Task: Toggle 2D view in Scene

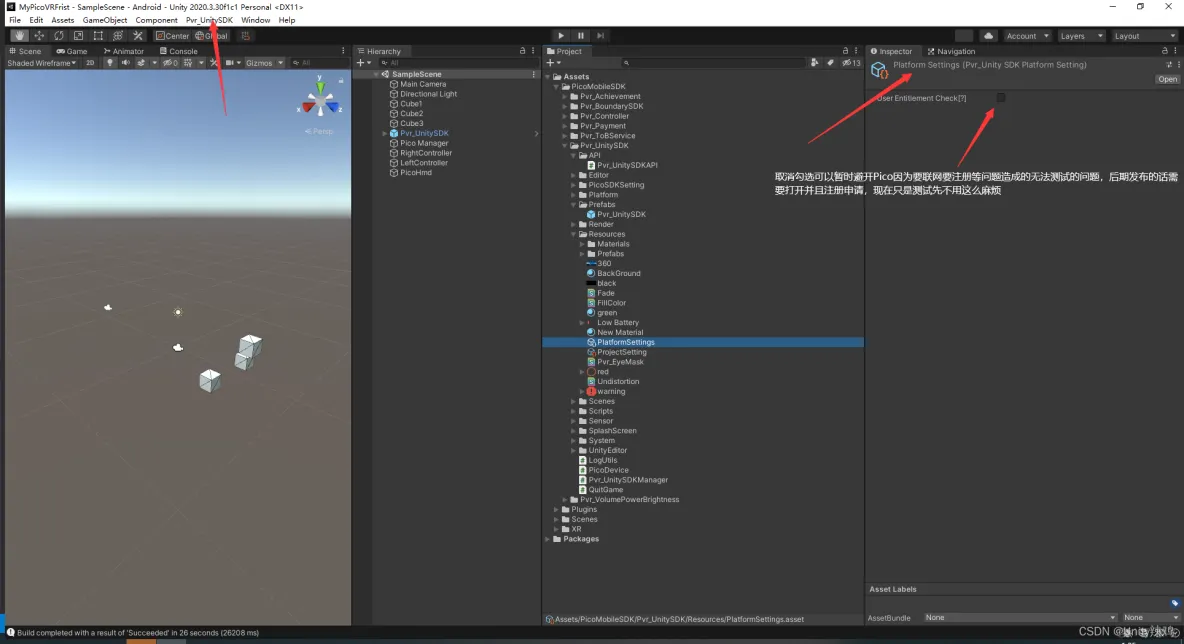Action: tap(90, 63)
